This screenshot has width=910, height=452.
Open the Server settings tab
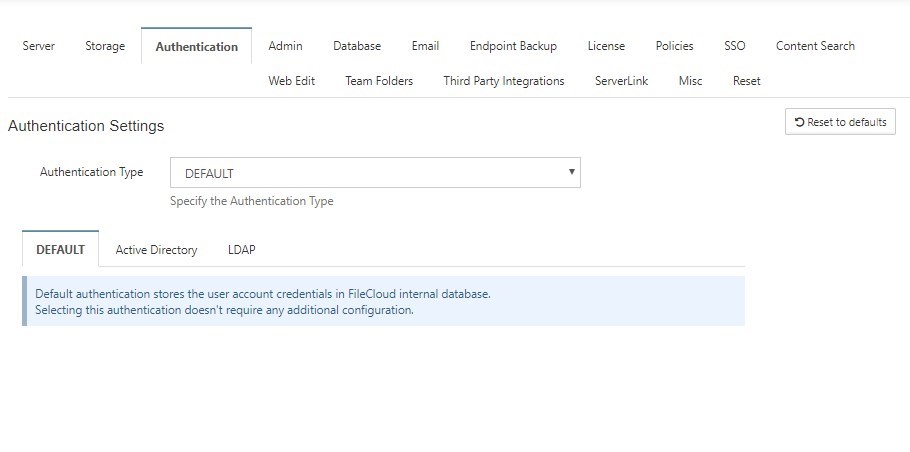tap(39, 46)
